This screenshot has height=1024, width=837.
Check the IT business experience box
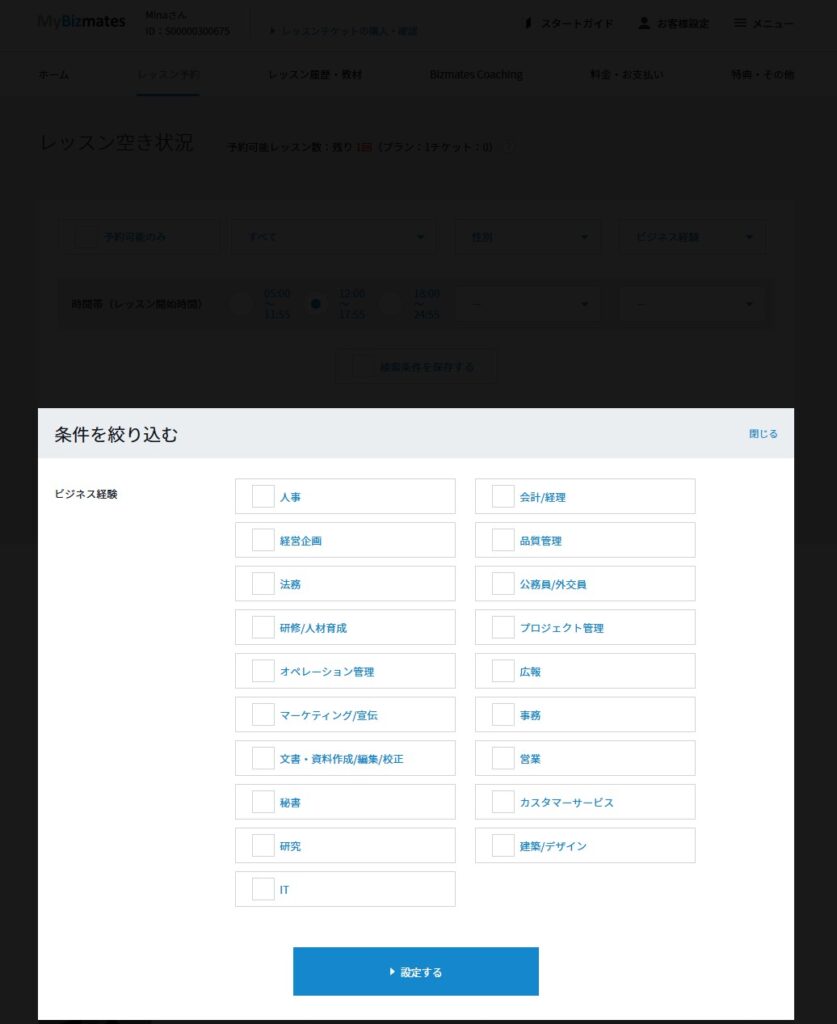point(263,889)
